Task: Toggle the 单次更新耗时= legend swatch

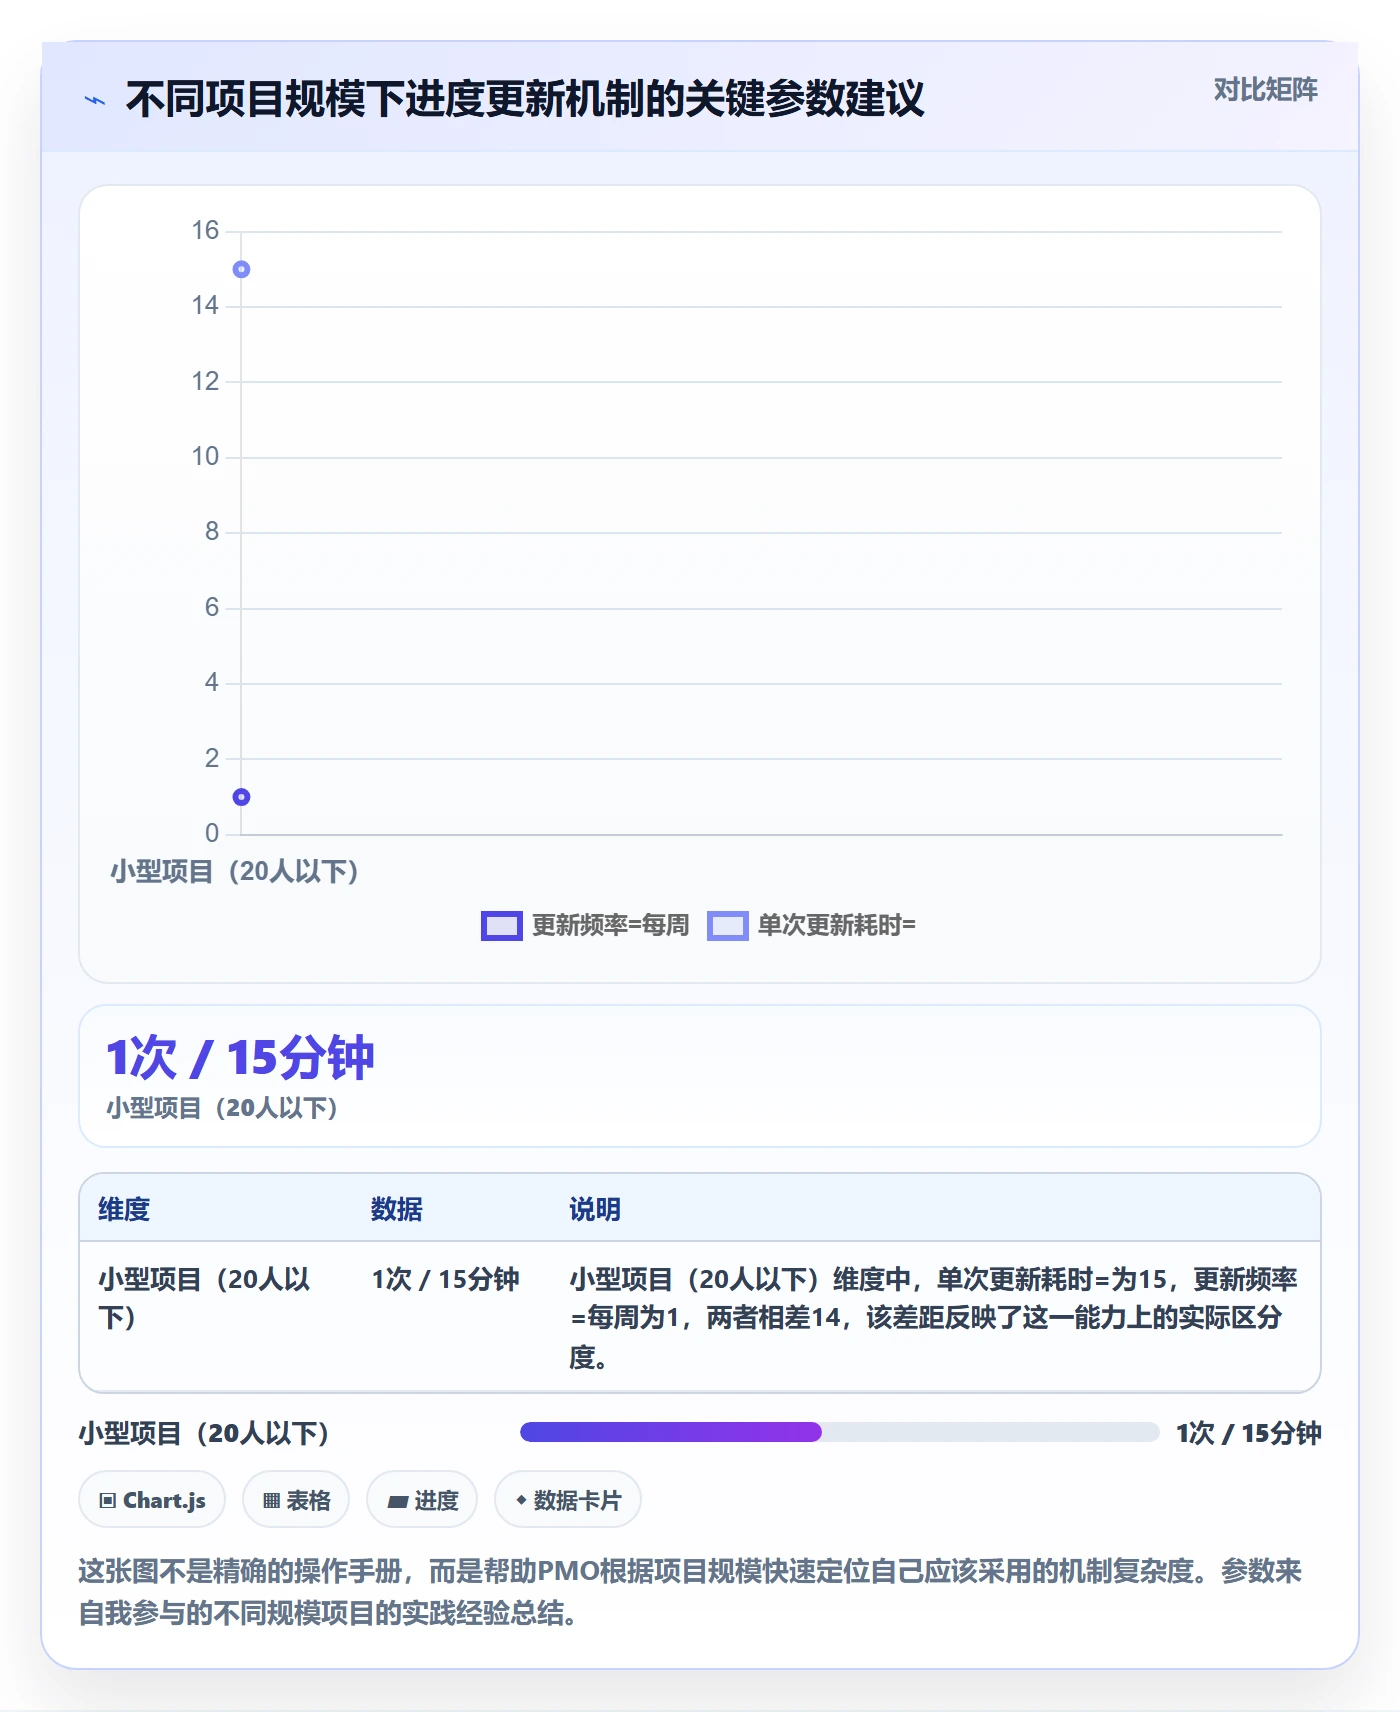Action: point(727,926)
